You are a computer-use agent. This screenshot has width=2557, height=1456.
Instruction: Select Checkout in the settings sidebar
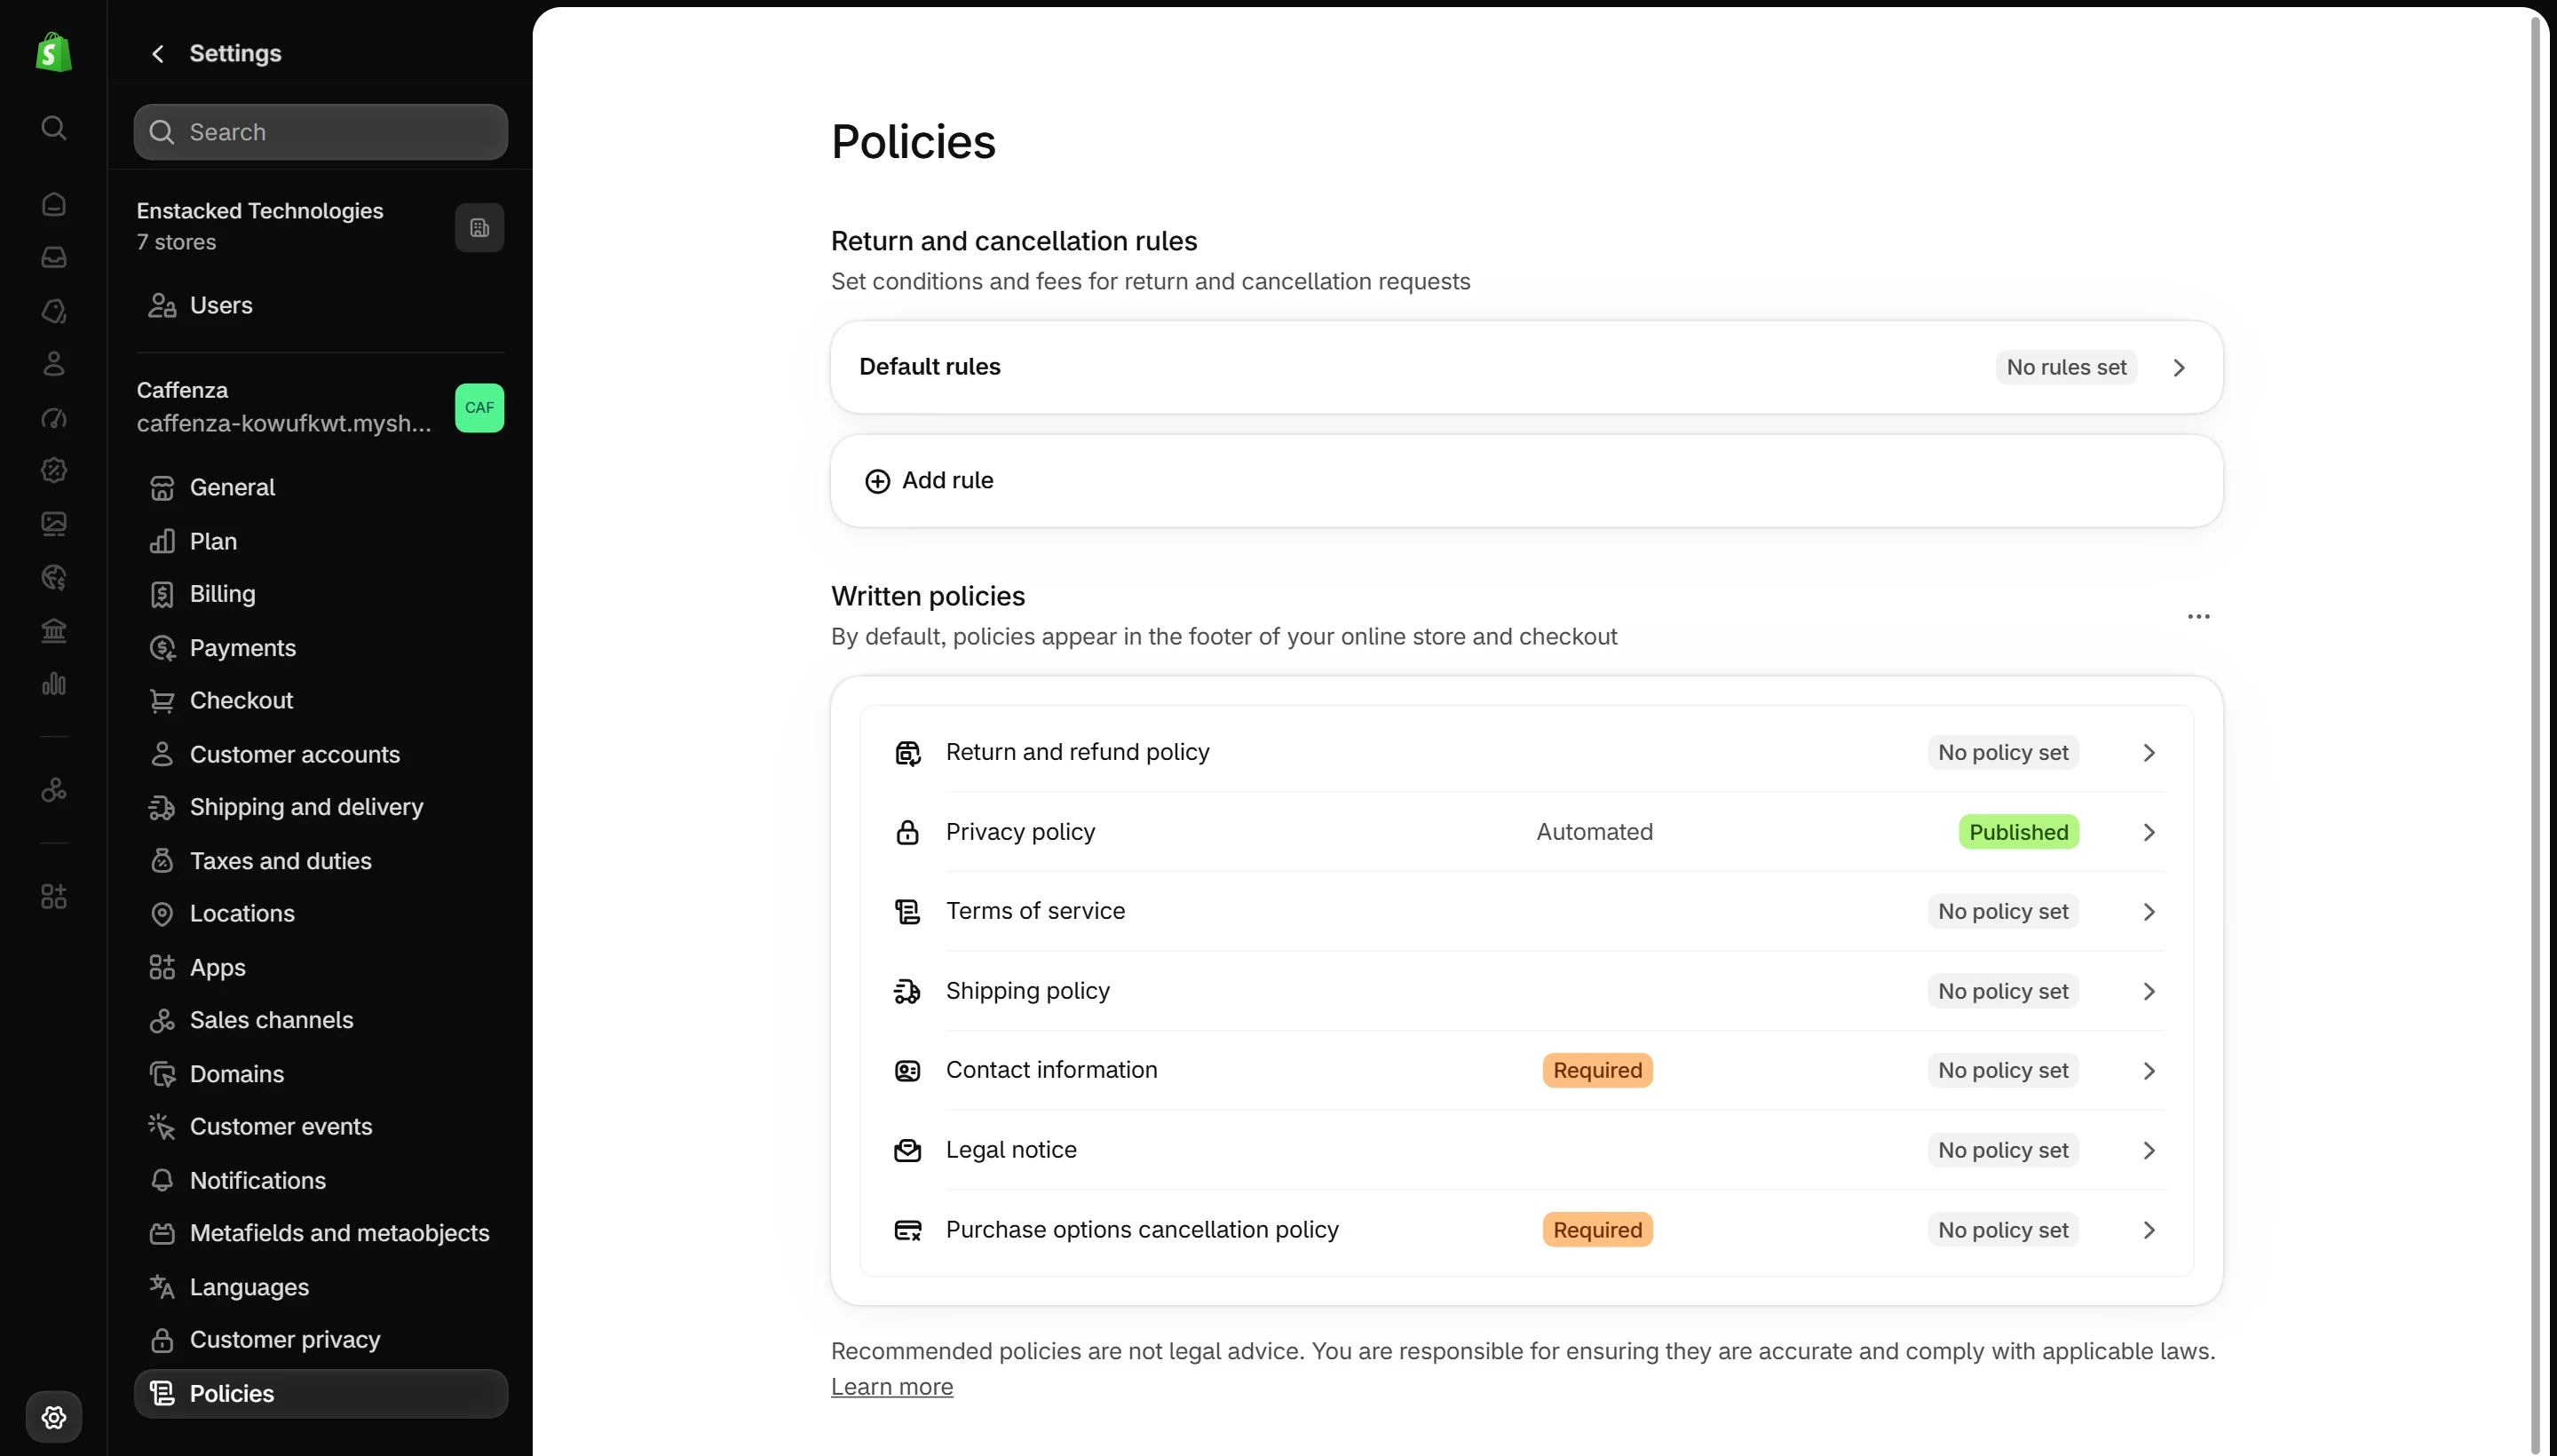(x=320, y=700)
